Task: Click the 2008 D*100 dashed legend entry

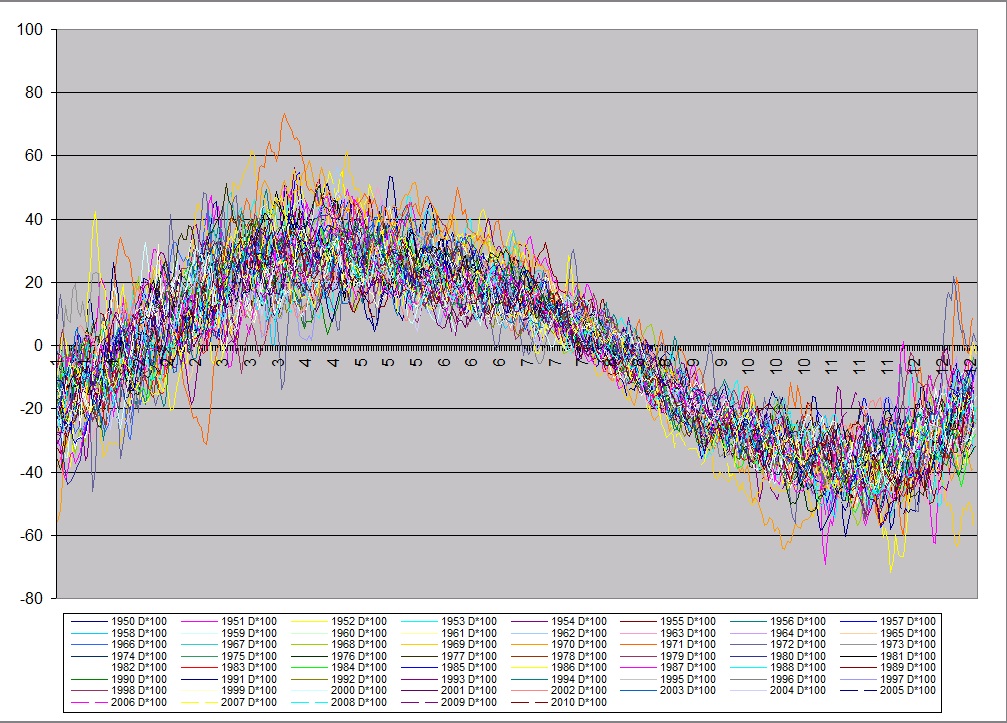Action: point(359,703)
